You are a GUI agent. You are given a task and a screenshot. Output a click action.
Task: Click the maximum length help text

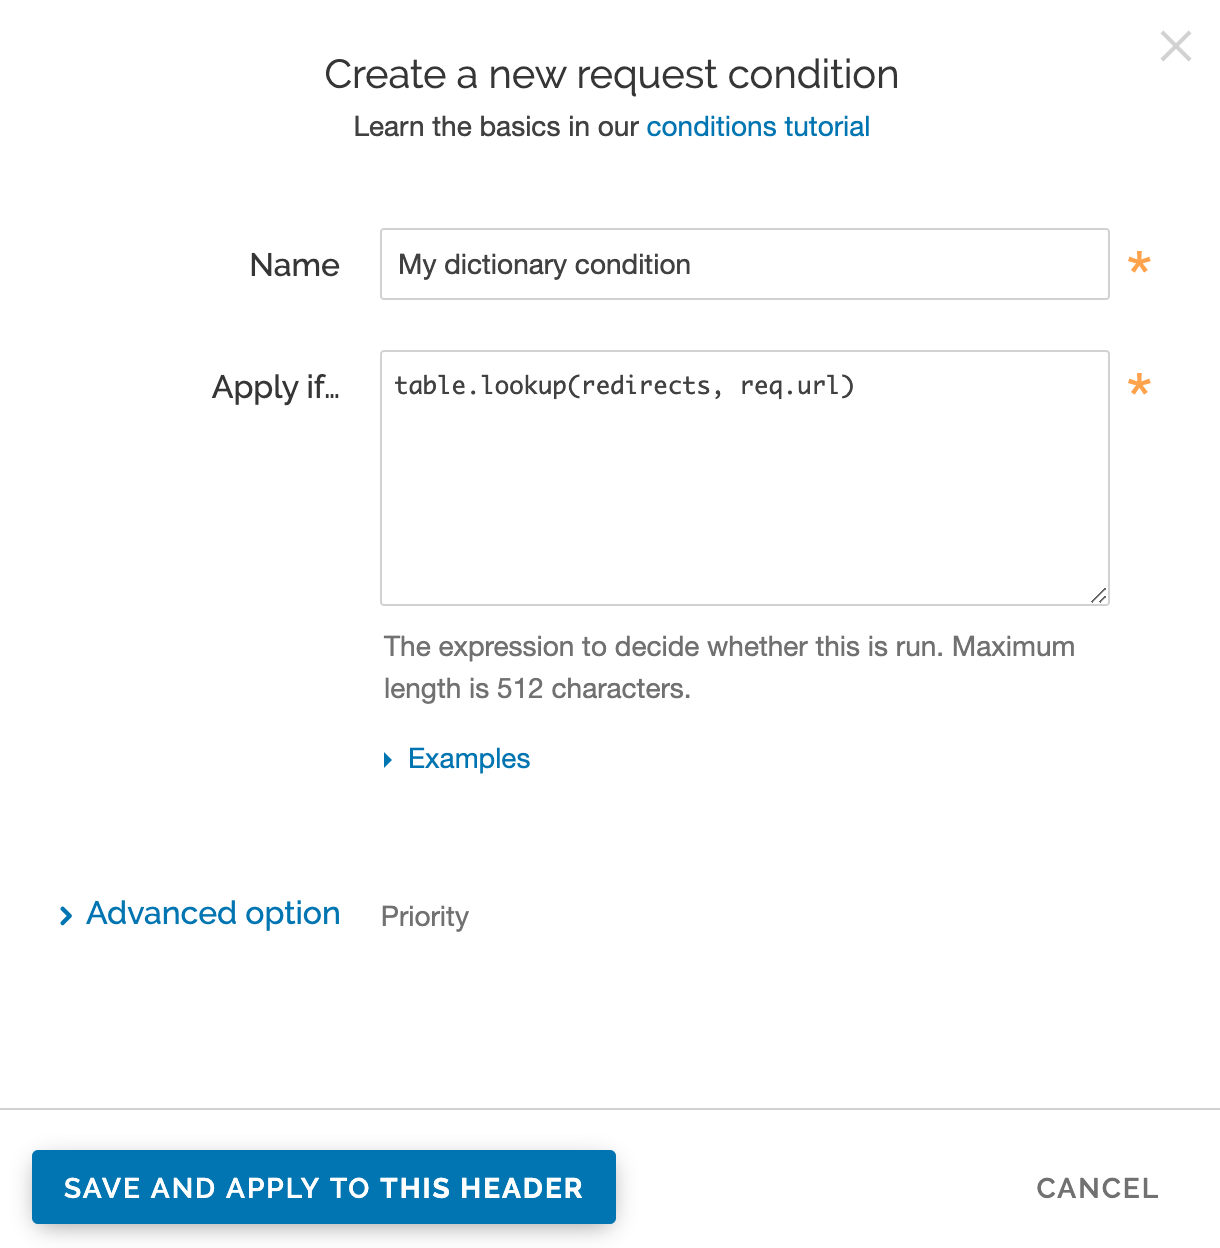729,667
